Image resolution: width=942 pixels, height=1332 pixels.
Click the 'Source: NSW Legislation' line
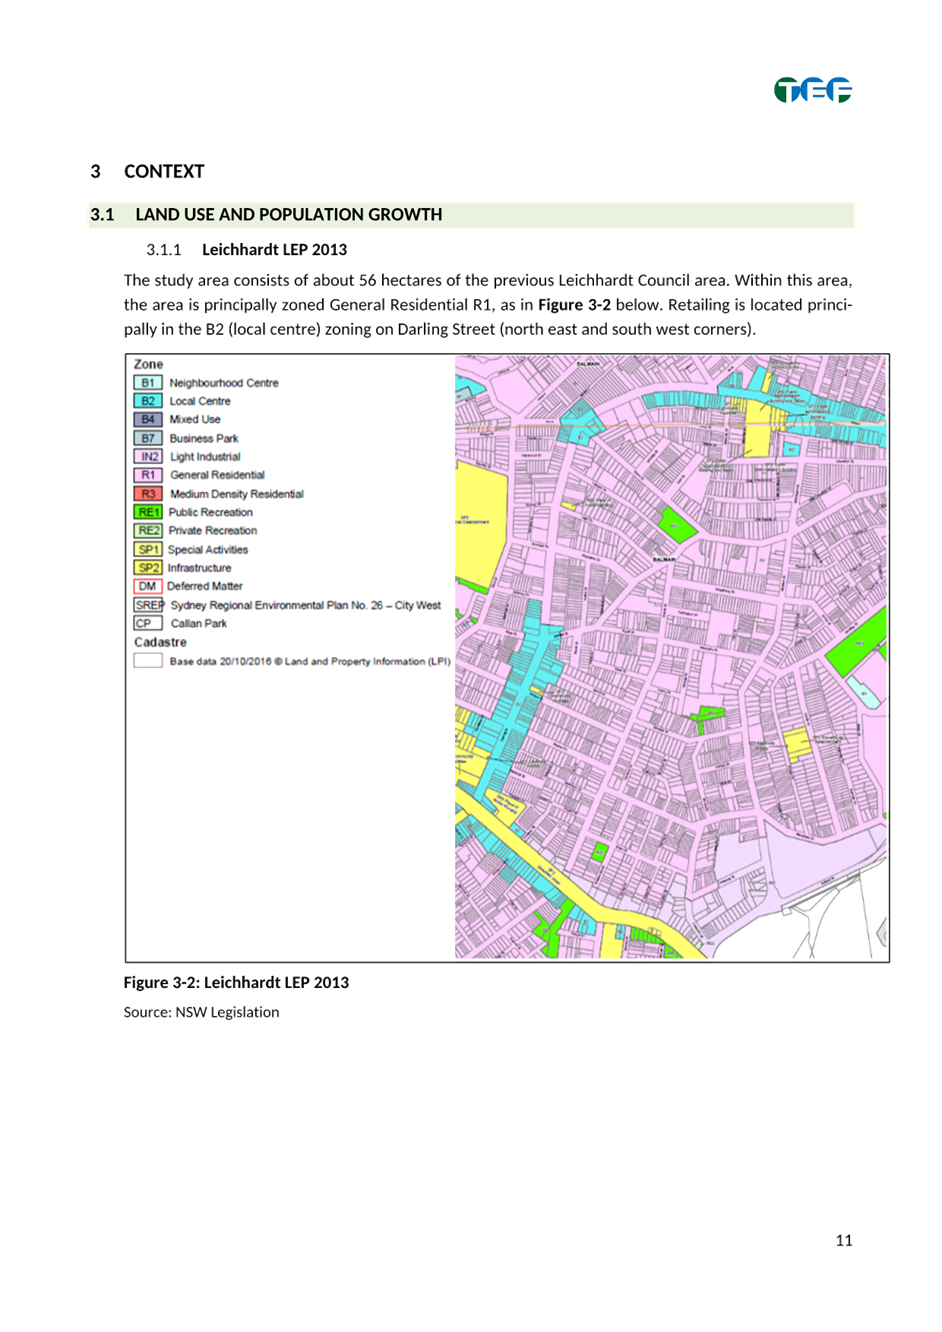point(201,1012)
